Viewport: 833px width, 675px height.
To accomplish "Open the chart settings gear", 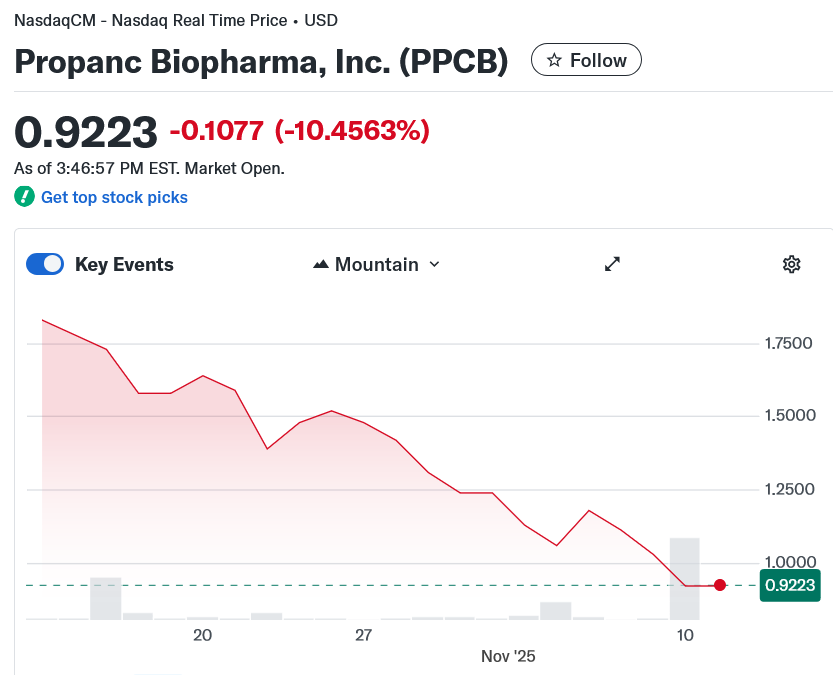I will click(791, 264).
